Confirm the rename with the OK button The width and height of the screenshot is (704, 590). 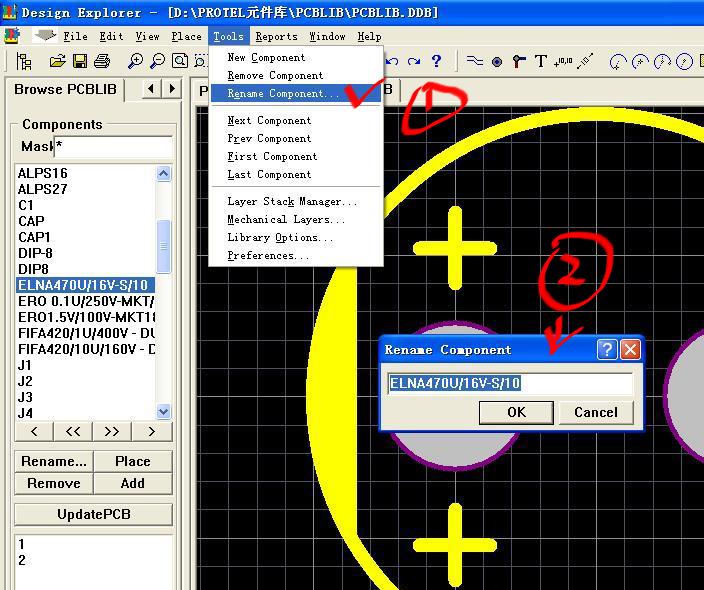point(516,412)
